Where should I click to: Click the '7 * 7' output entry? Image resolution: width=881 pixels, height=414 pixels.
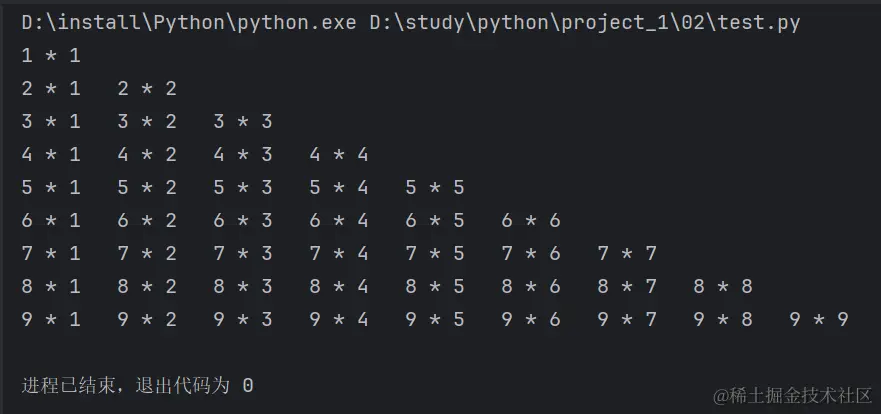pyautogui.click(x=627, y=253)
